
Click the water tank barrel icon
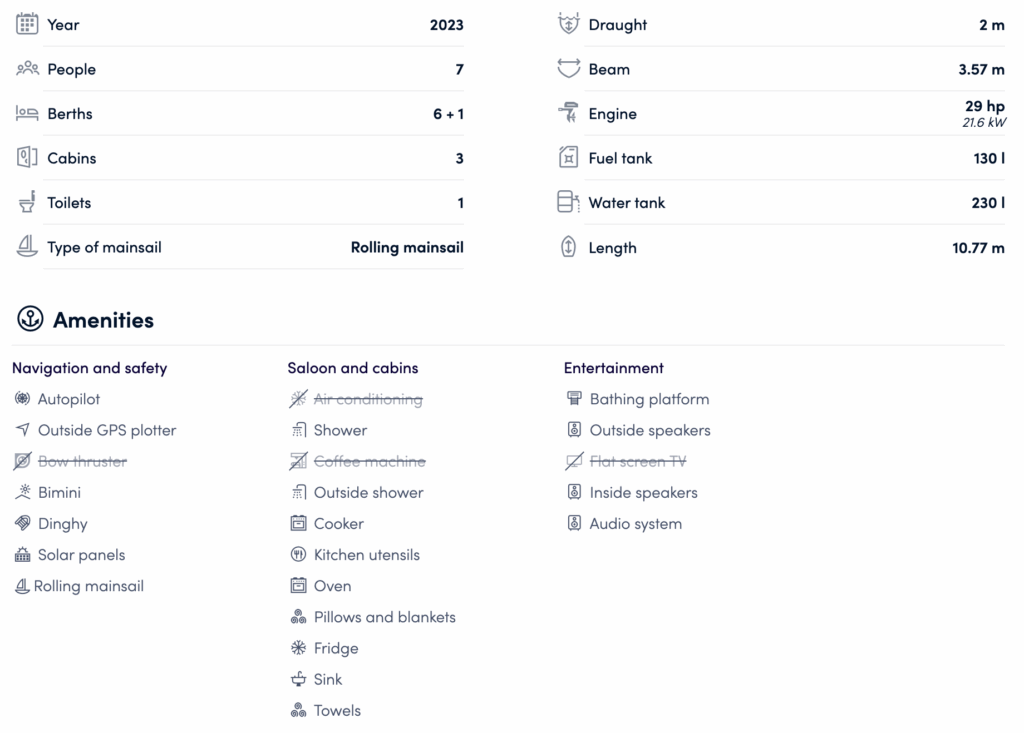[568, 202]
